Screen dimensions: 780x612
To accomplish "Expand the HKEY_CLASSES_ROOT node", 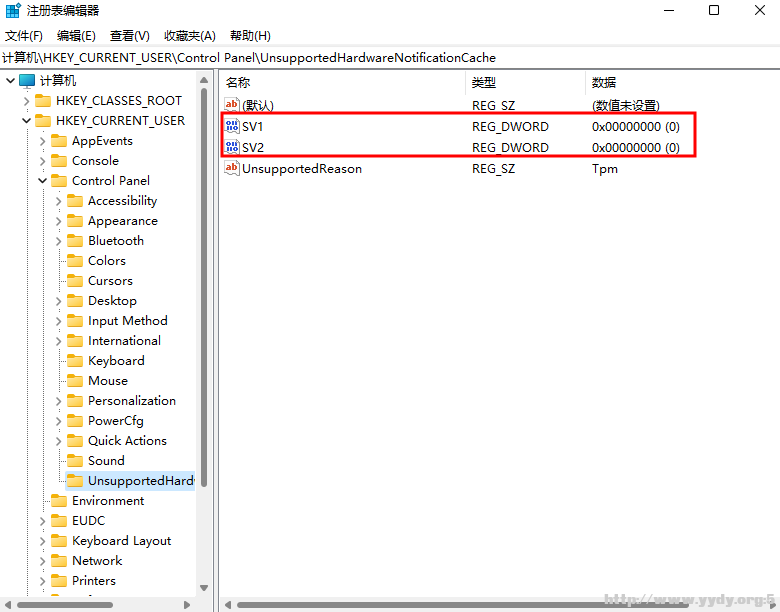I will point(26,101).
